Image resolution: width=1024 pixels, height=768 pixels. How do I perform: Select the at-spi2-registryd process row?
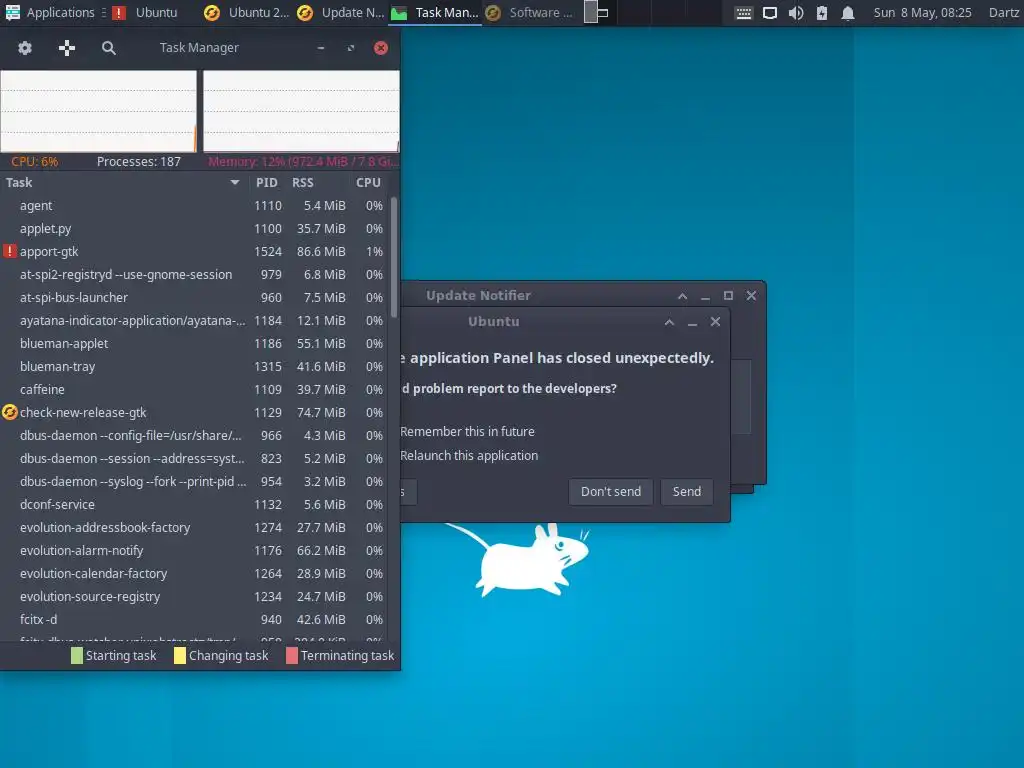coord(194,275)
